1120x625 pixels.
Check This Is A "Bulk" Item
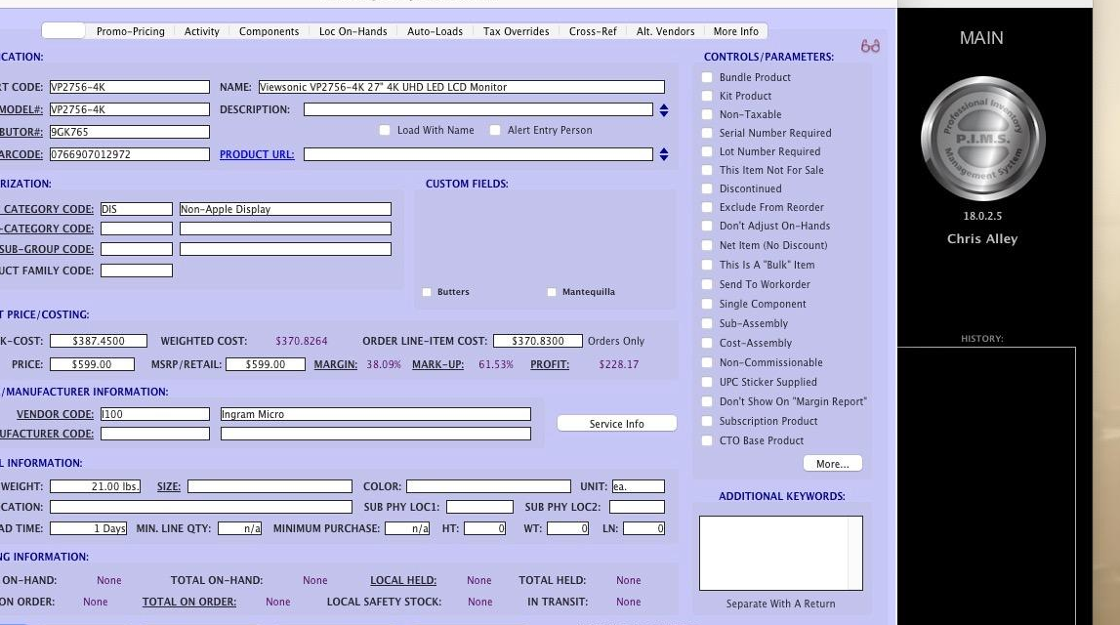click(707, 264)
